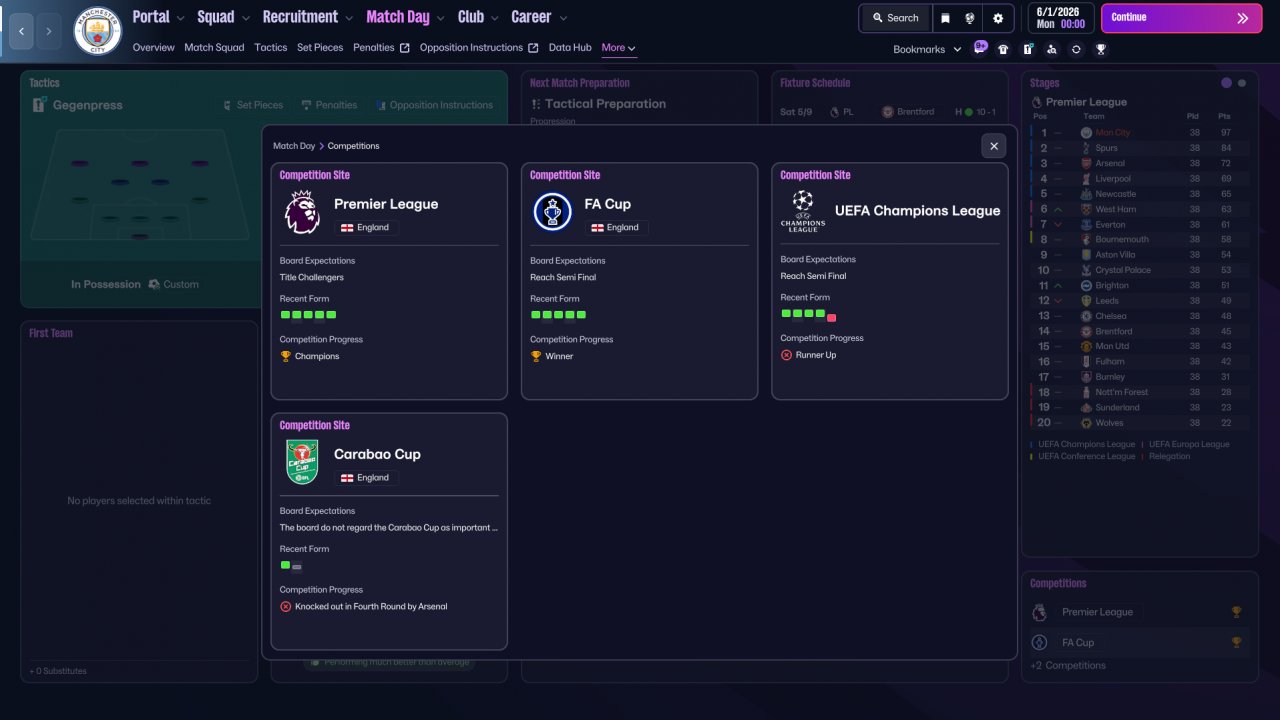The width and height of the screenshot is (1280, 720).
Task: Open the globe world icon in top bar
Action: (970, 18)
